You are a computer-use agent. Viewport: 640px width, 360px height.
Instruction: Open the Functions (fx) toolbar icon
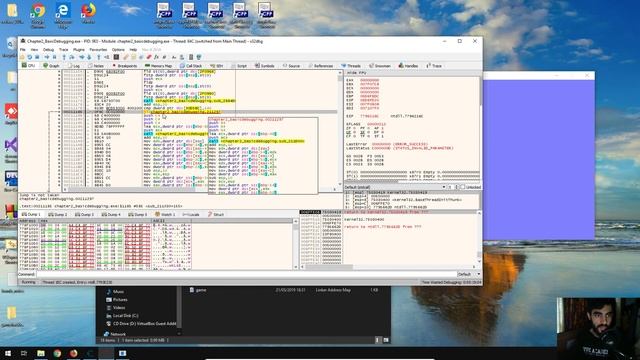pyautogui.click(x=156, y=57)
